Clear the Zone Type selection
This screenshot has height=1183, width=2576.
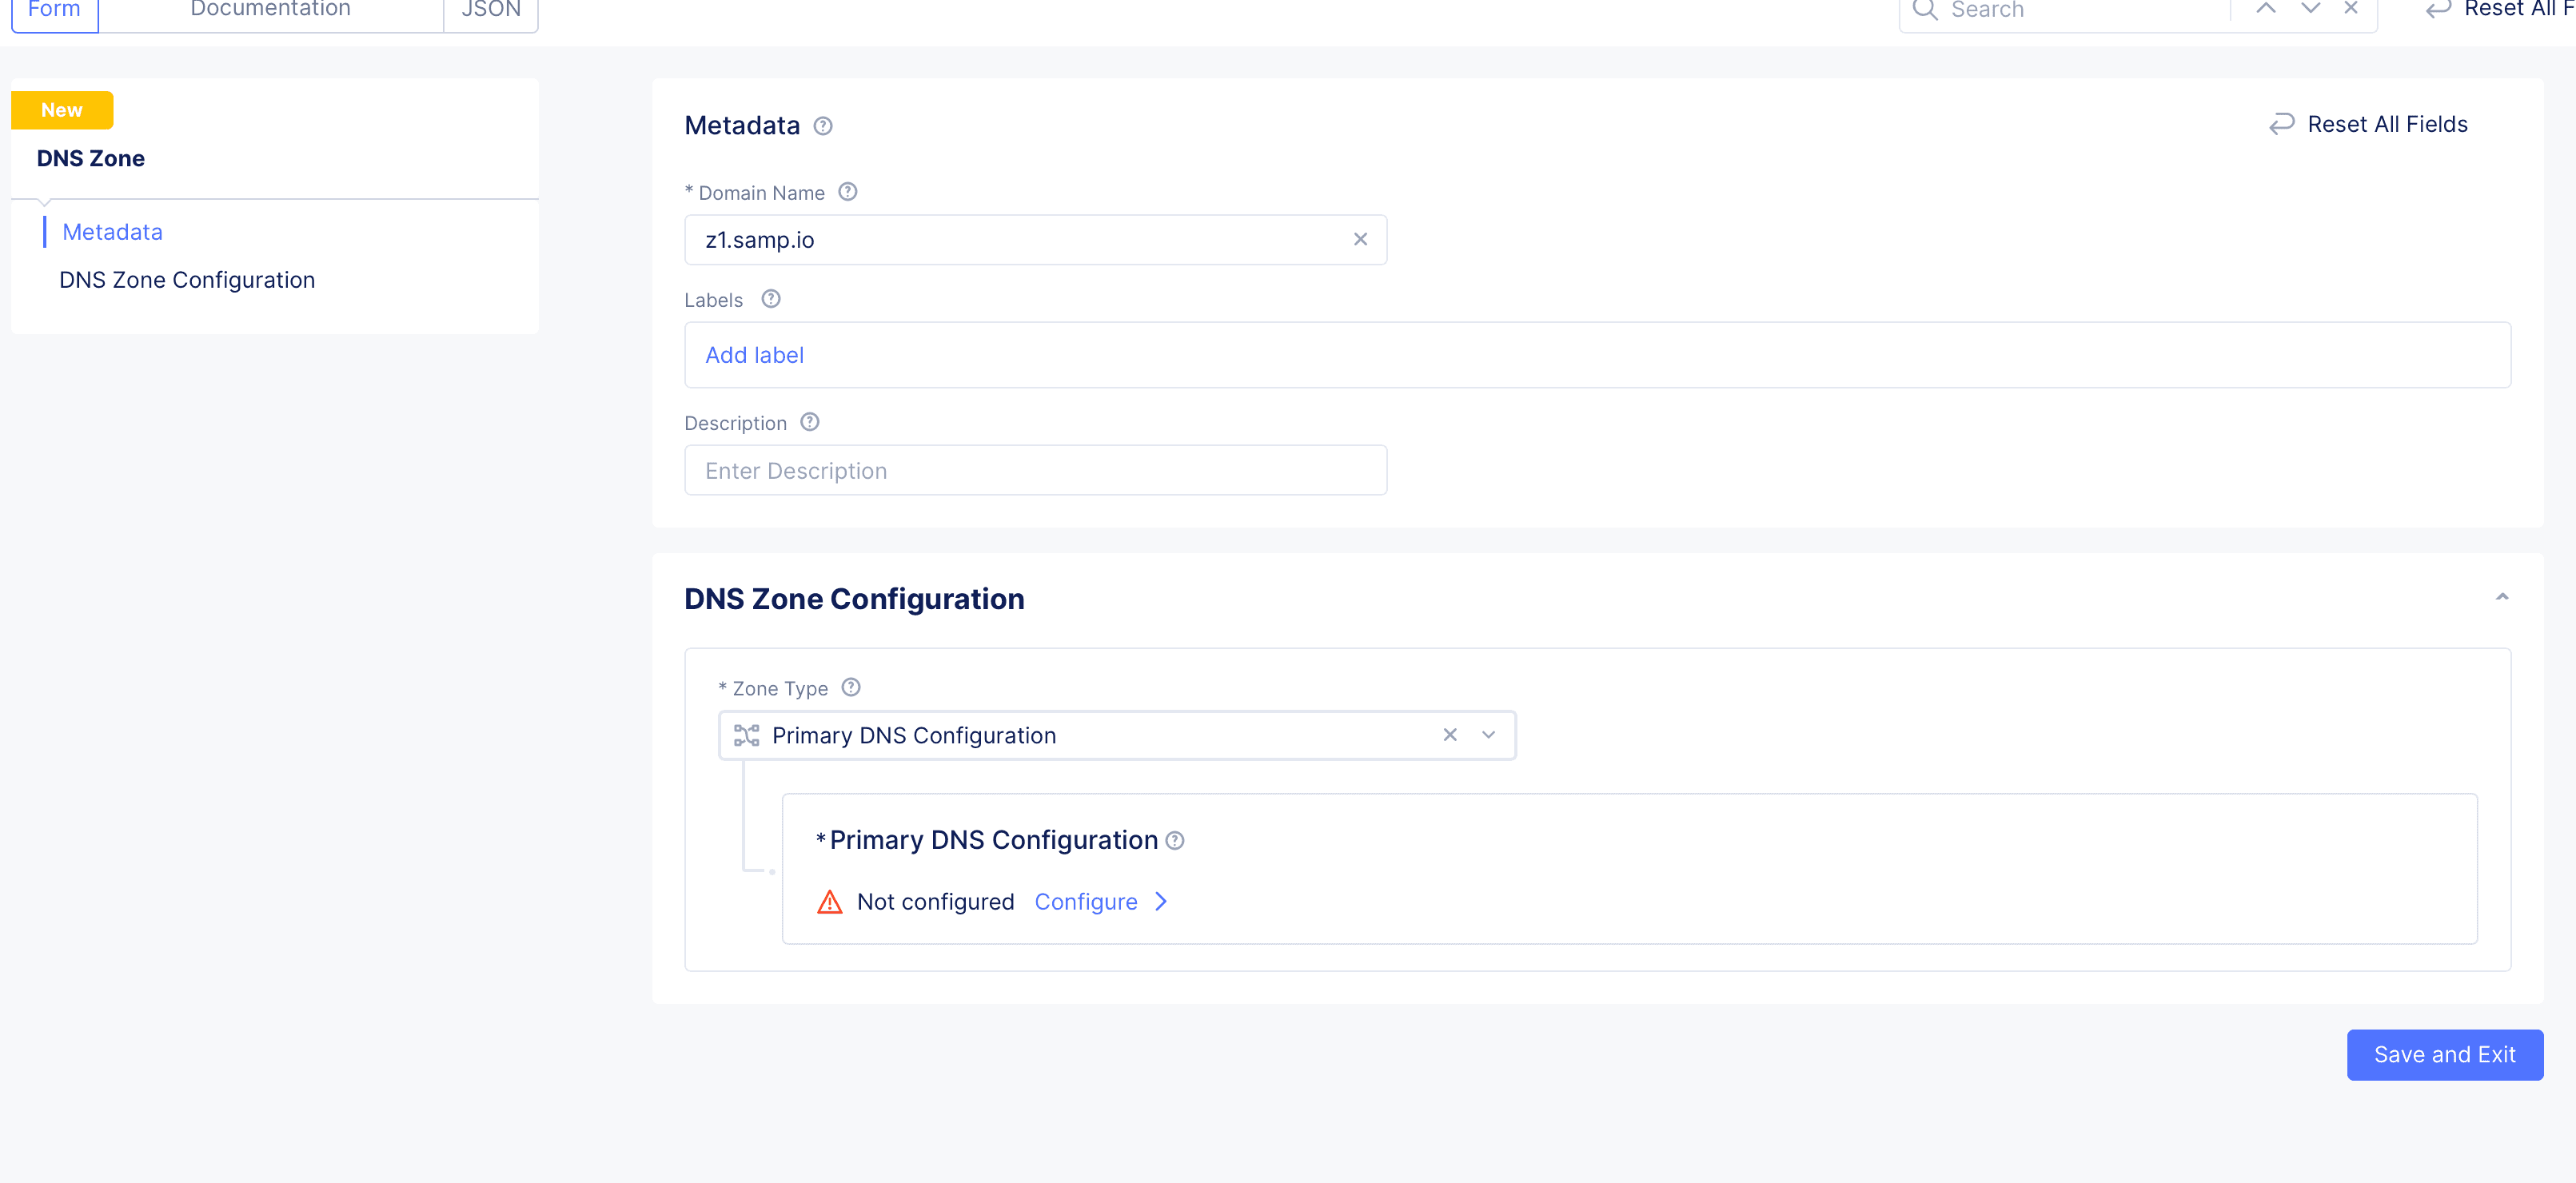tap(1449, 735)
